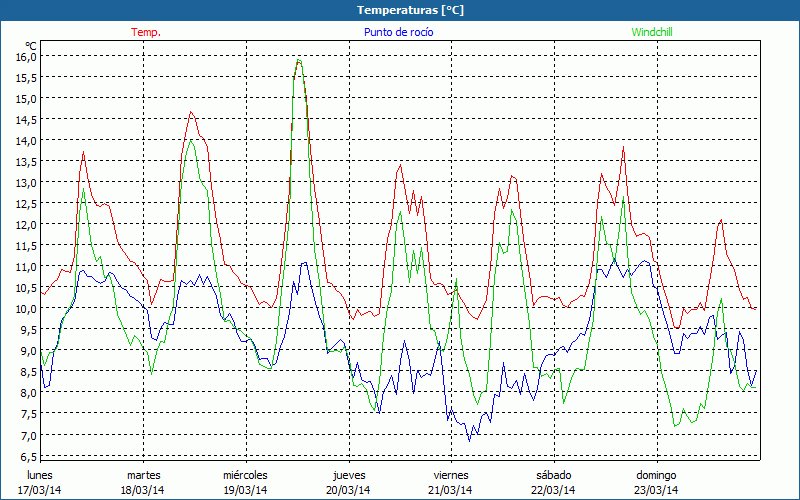Click the 20/03/14 date label
Image resolution: width=800 pixels, height=500 pixels.
pos(349,489)
